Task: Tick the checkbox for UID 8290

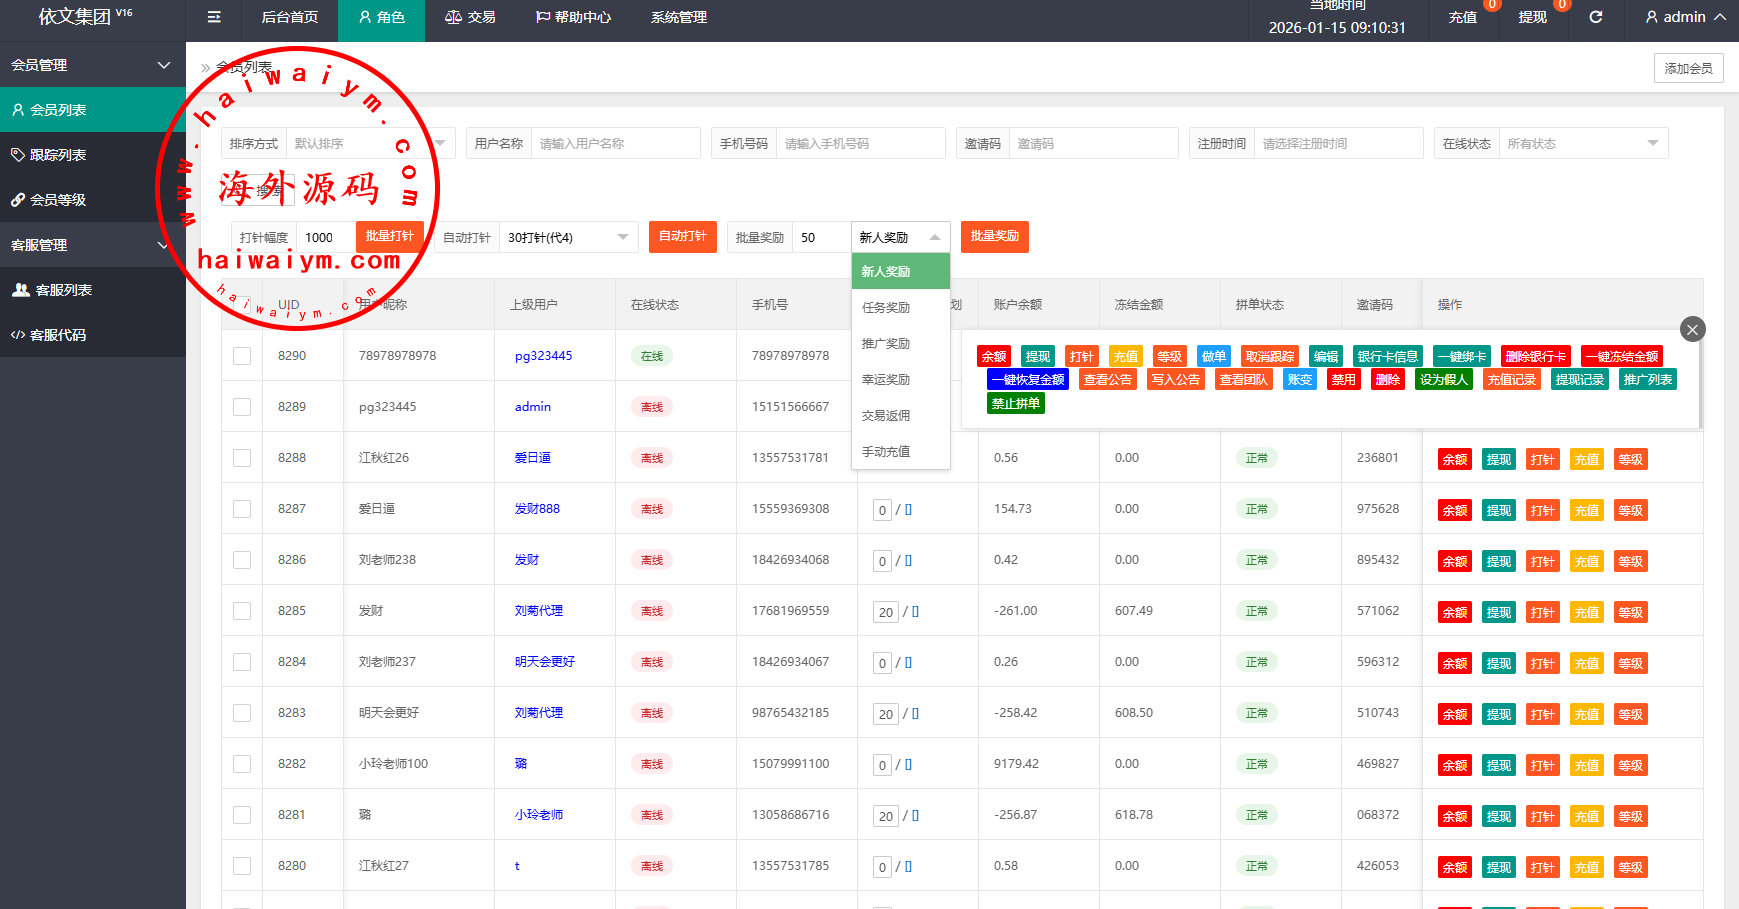Action: click(242, 356)
